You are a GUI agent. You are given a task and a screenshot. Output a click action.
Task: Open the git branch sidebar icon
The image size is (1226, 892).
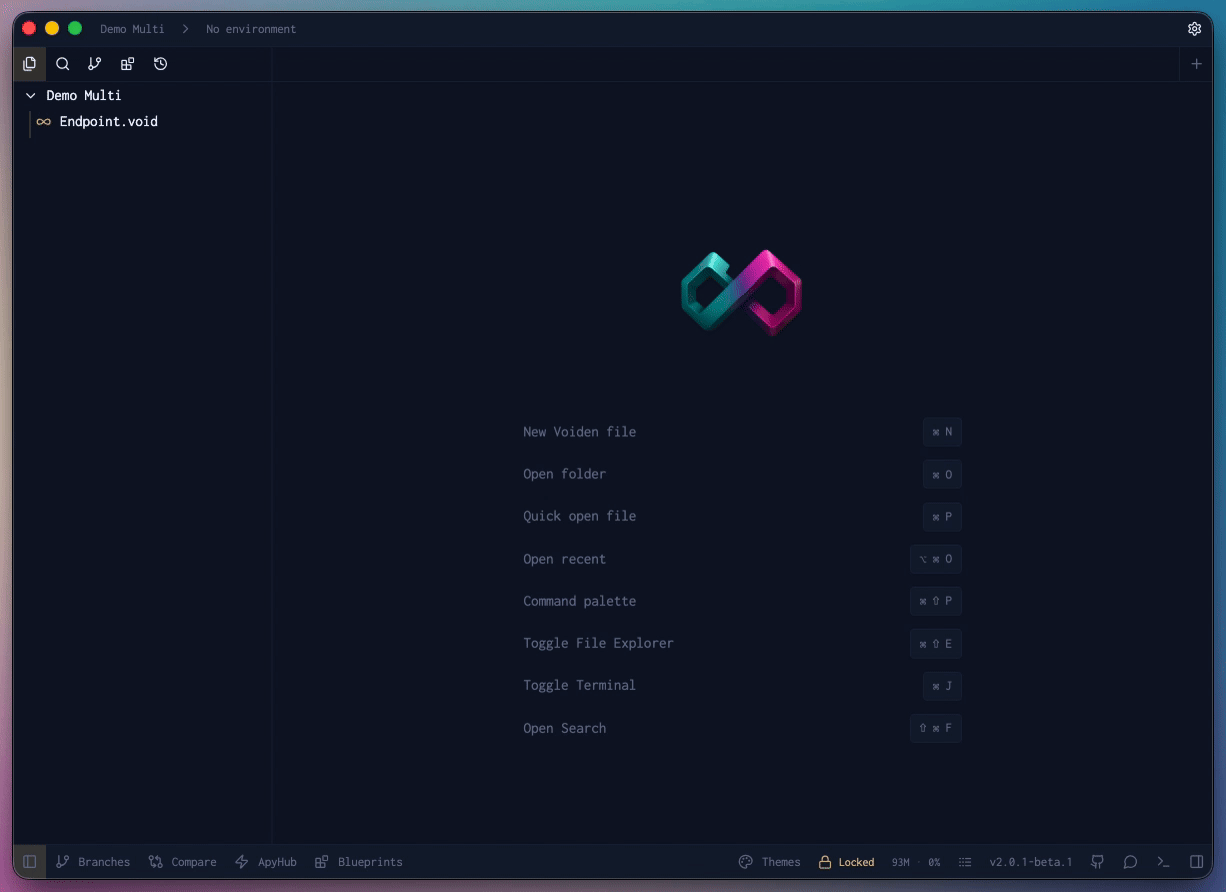[x=95, y=64]
